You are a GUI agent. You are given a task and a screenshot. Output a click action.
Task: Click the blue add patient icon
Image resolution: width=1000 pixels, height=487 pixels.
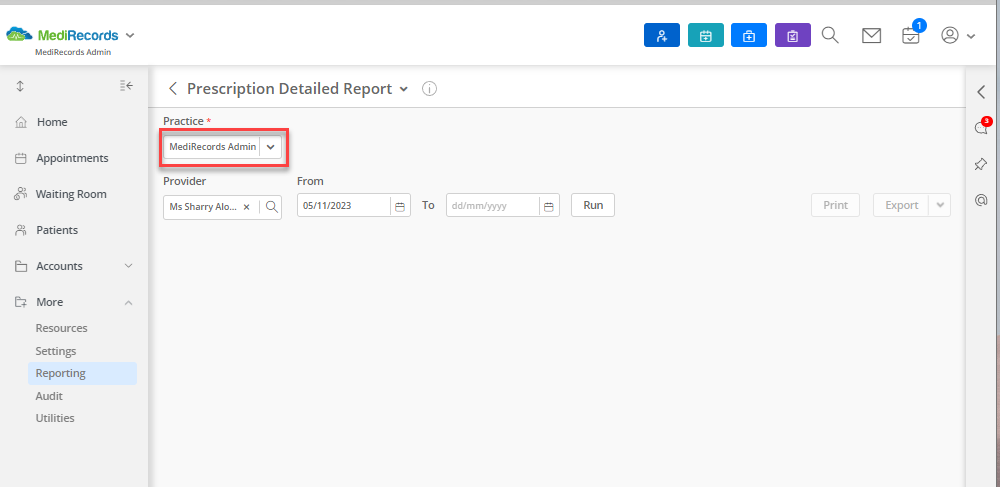pos(662,35)
